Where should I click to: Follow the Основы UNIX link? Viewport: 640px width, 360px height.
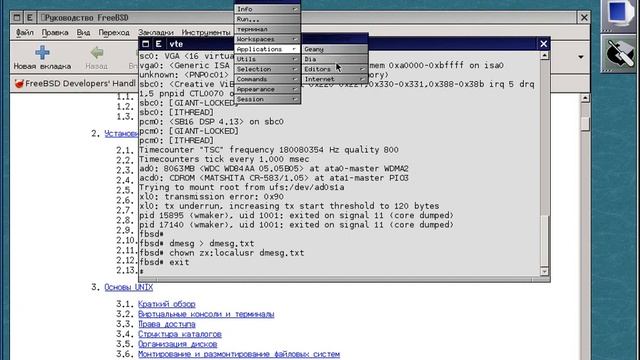point(129,287)
